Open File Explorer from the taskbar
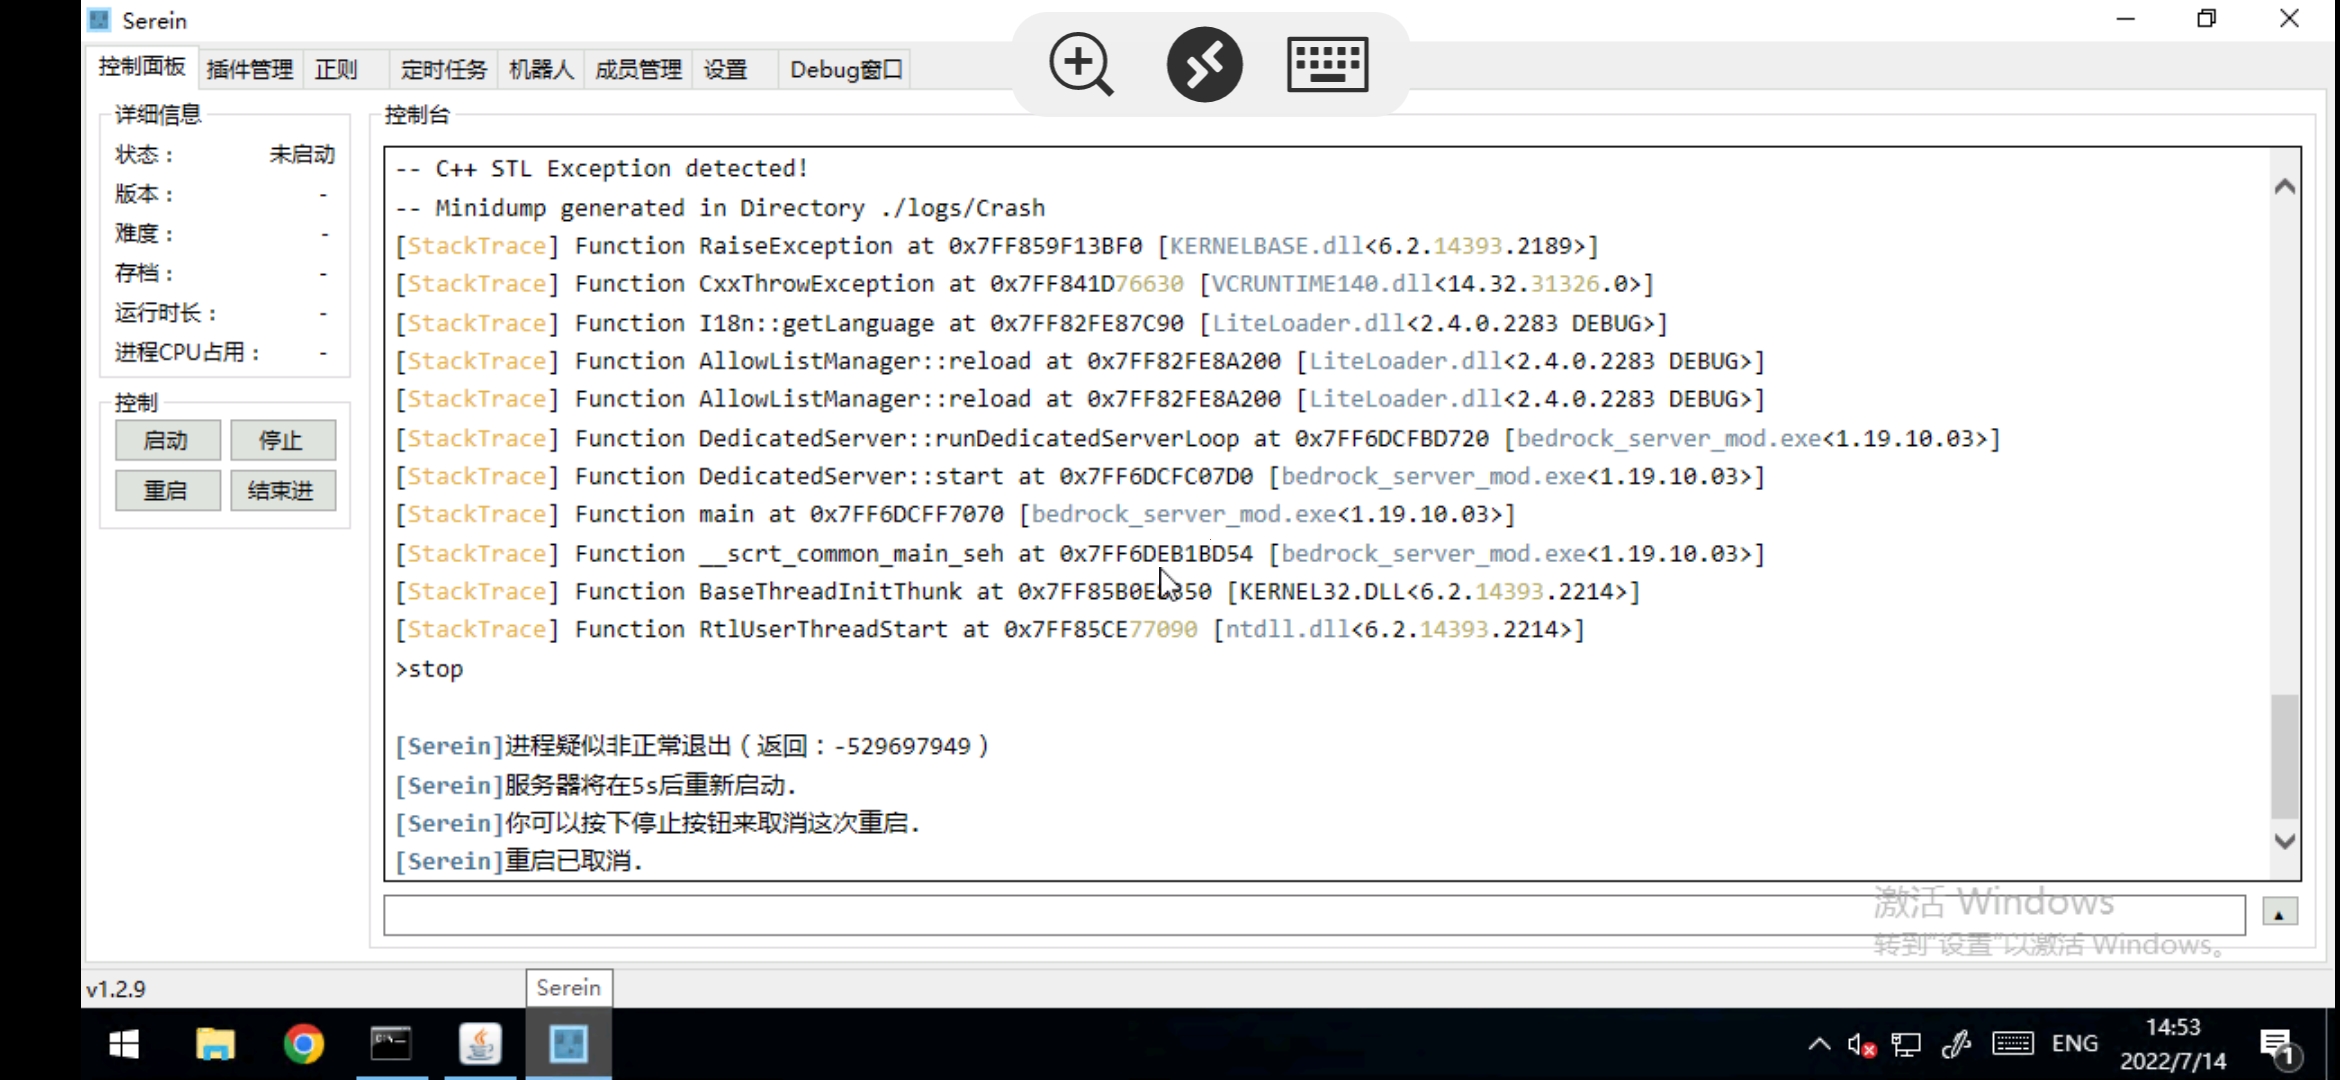This screenshot has width=2340, height=1080. [216, 1043]
